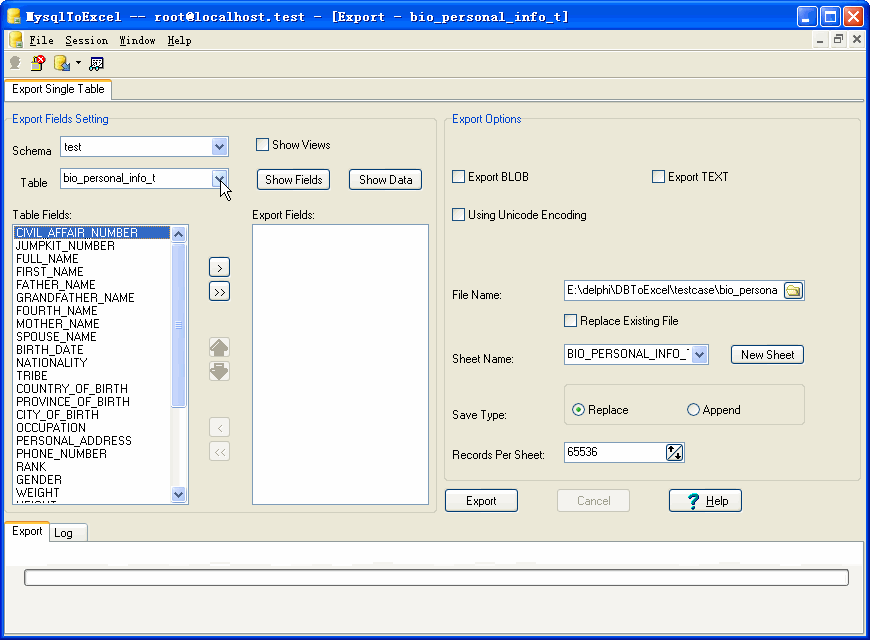Click the disconnect session icon with red X
This screenshot has height=640, width=870.
point(38,64)
